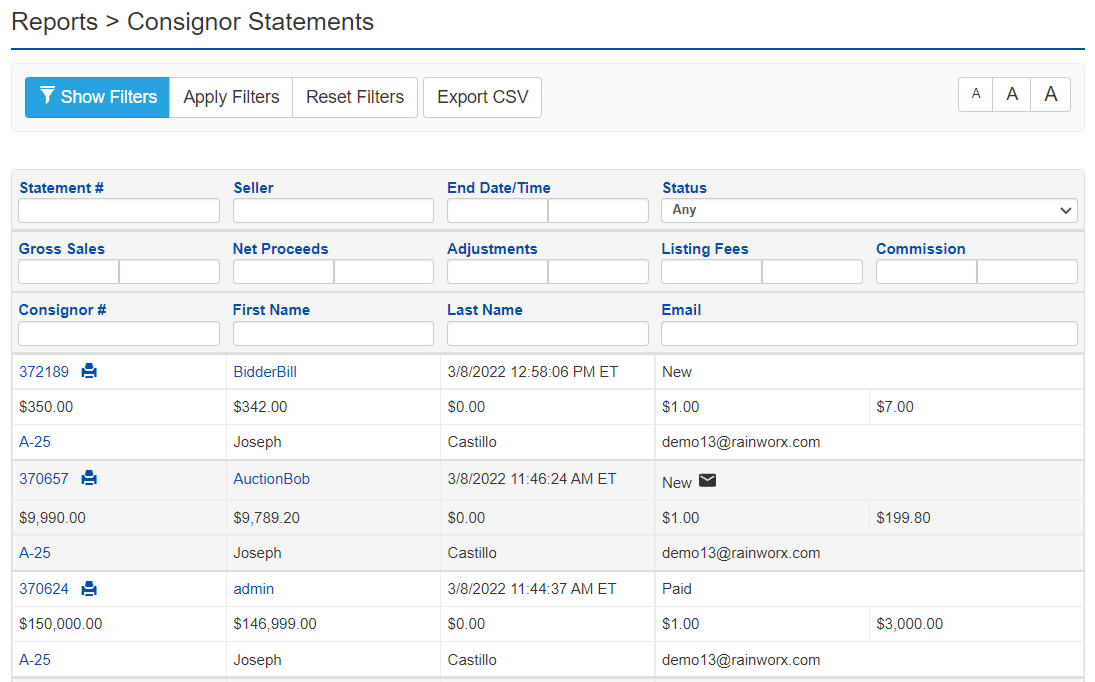Image resolution: width=1095 pixels, height=682 pixels.
Task: Open seller admin profile
Action: (x=253, y=589)
